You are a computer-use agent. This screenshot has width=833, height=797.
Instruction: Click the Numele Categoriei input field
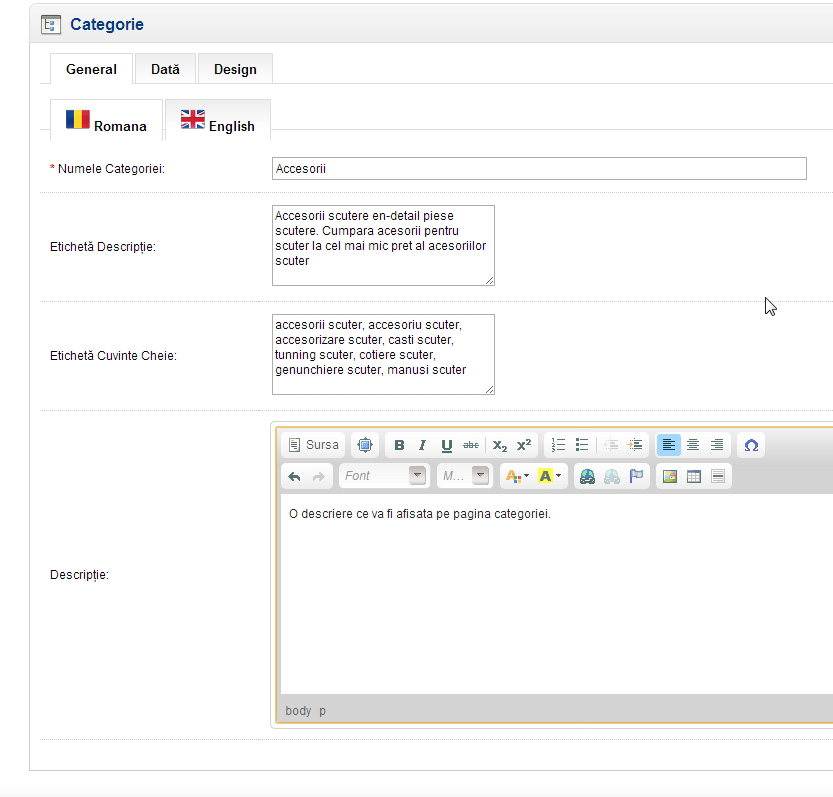538,169
